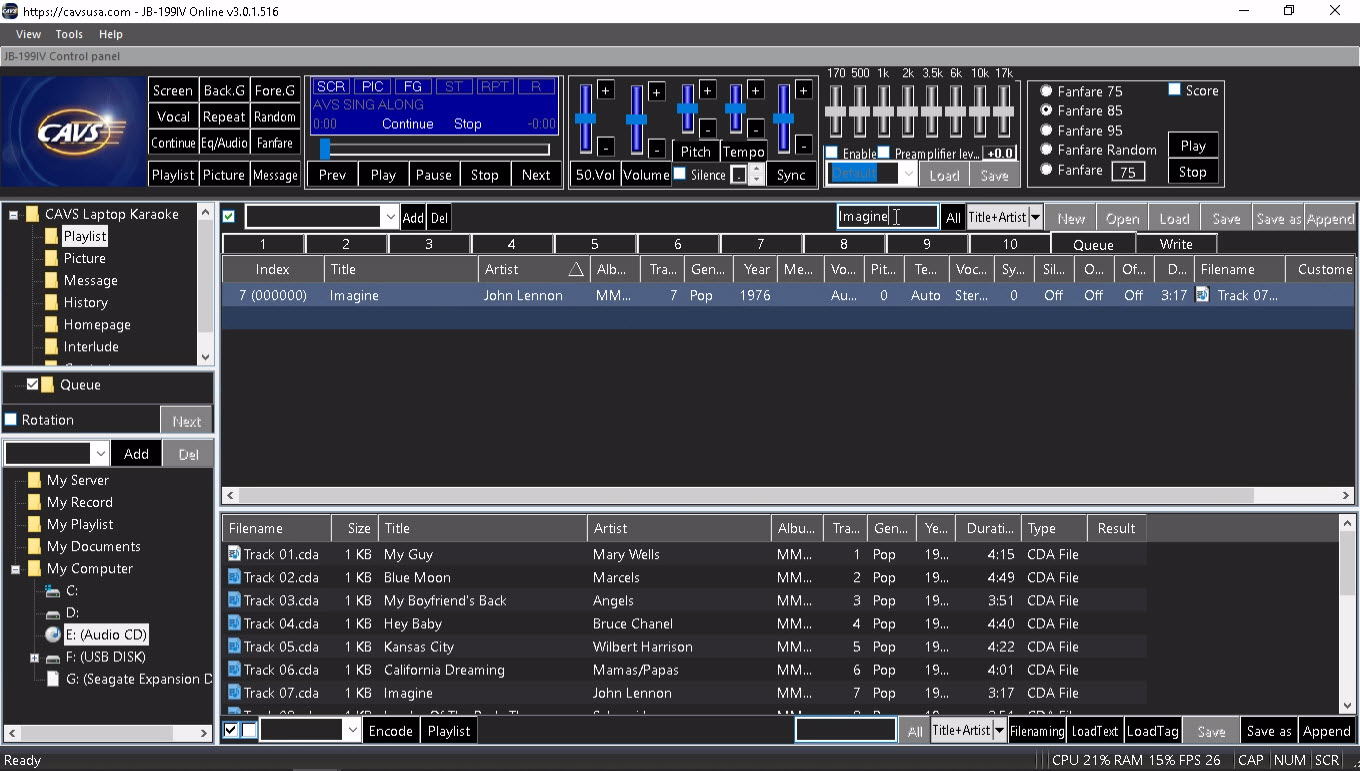This screenshot has height=771, width=1360.
Task: Enable the equalizer Enable checkbox
Action: pyautogui.click(x=832, y=153)
